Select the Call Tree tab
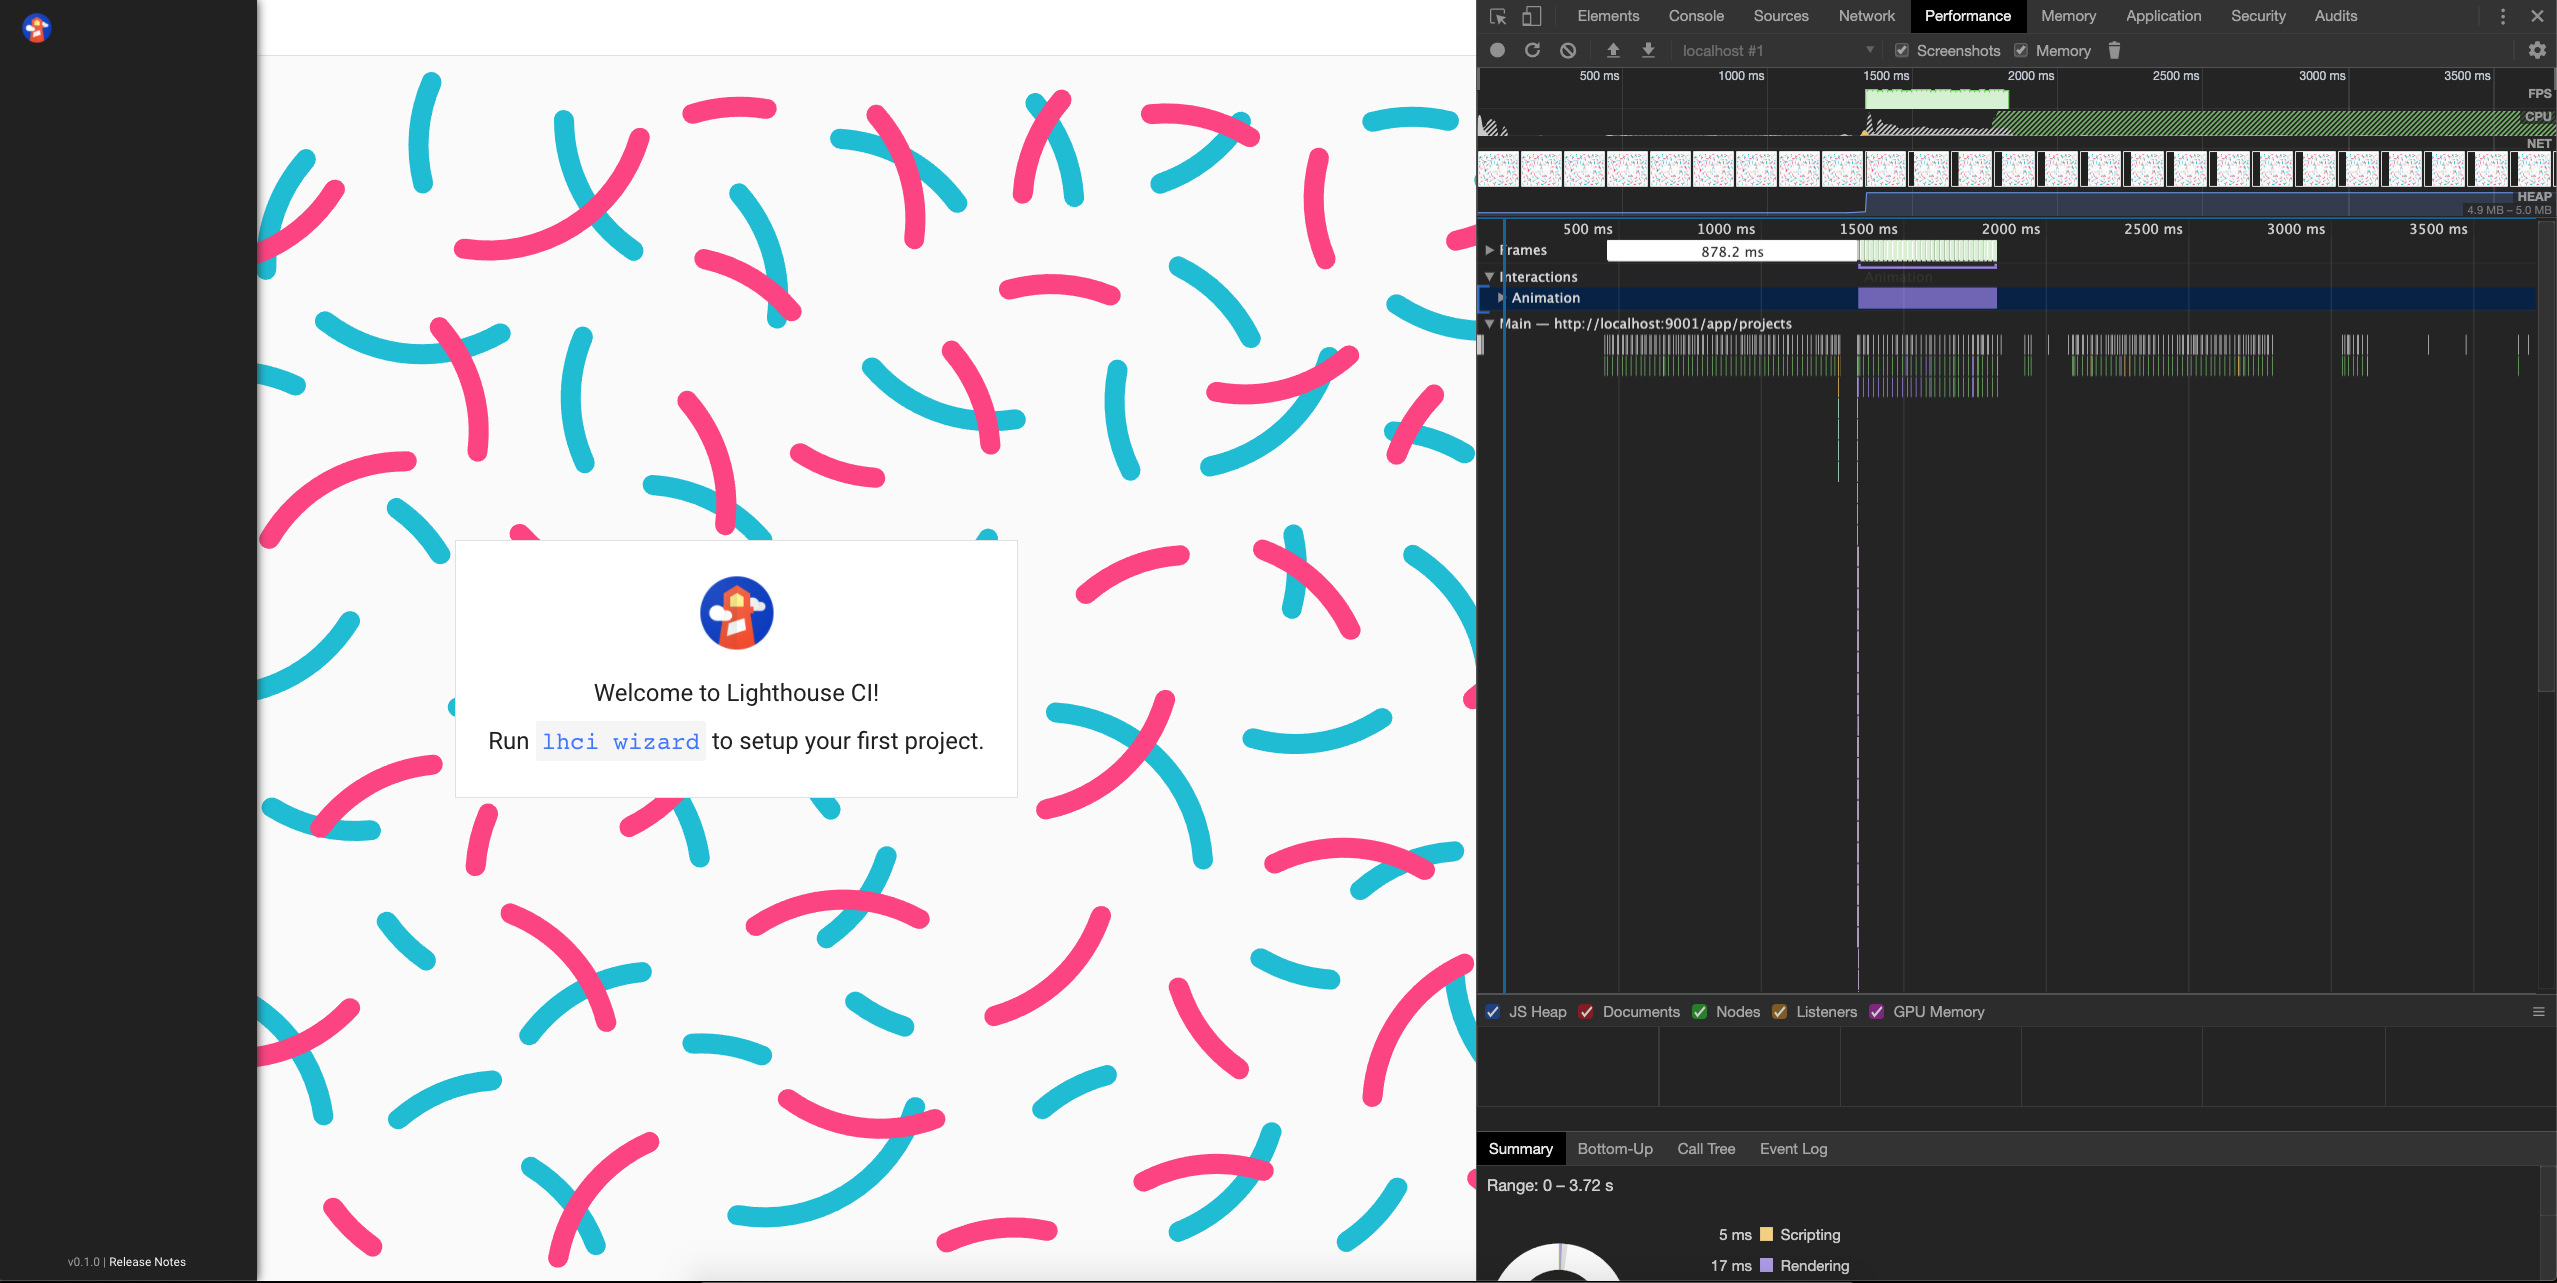The width and height of the screenshot is (2557, 1283). pos(1705,1149)
